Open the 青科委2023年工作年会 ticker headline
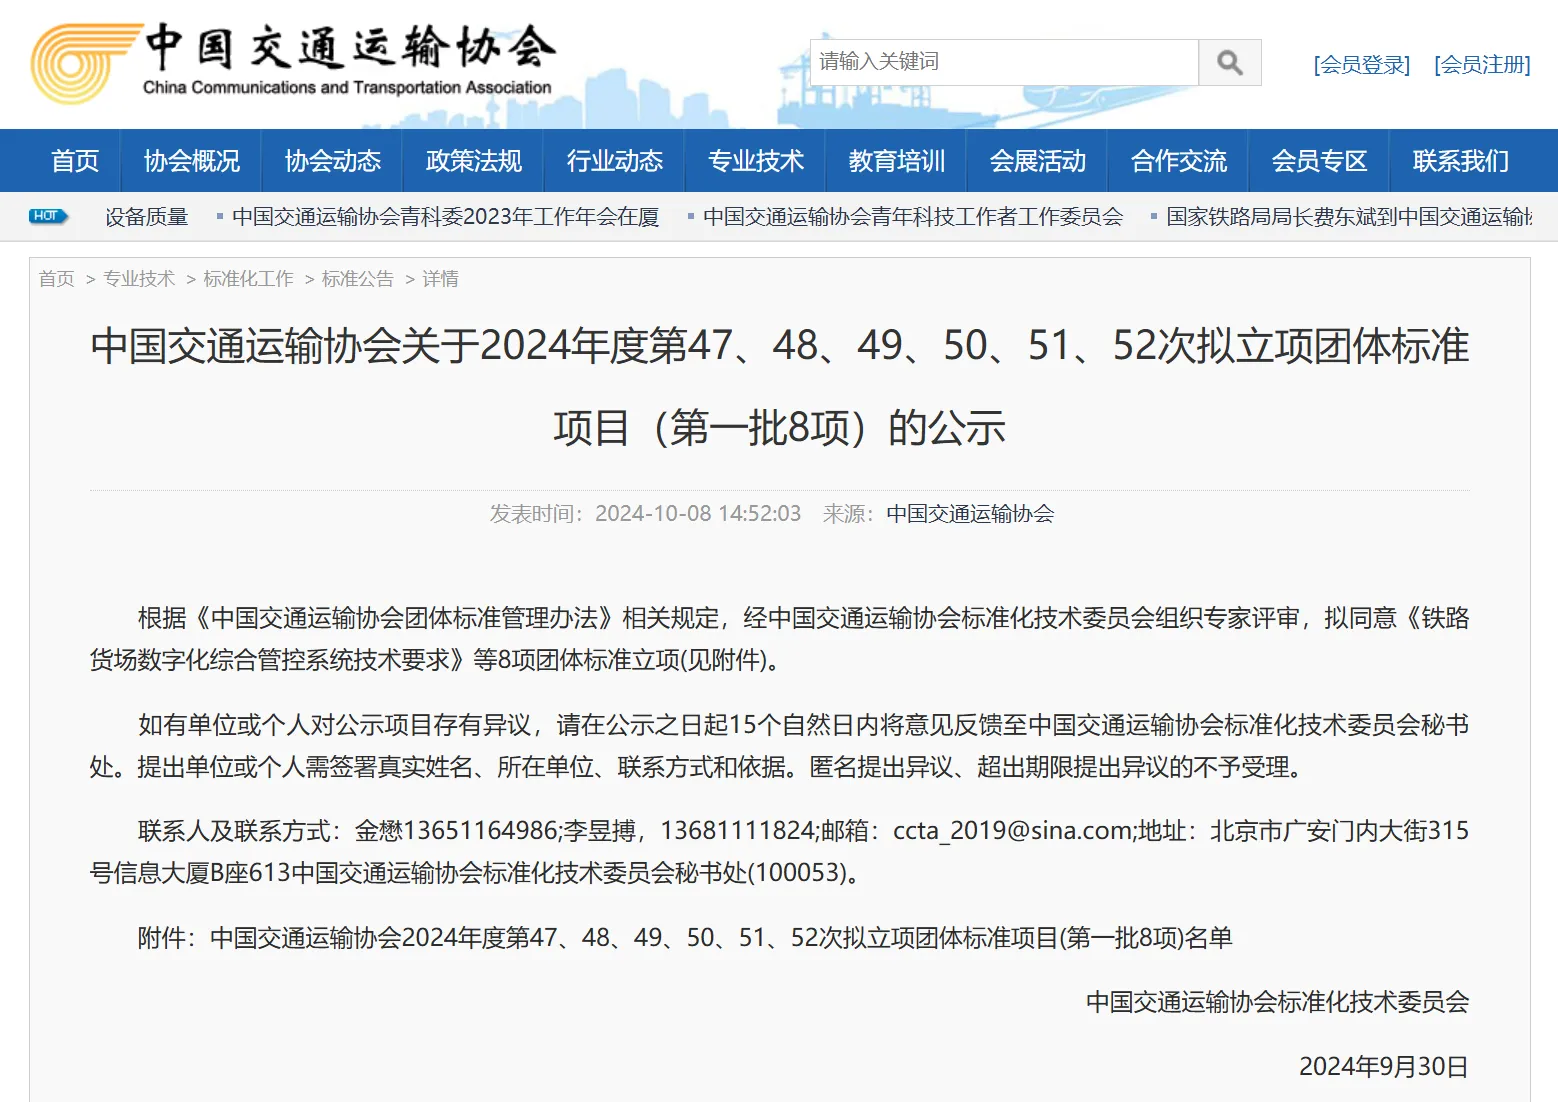 click(446, 217)
